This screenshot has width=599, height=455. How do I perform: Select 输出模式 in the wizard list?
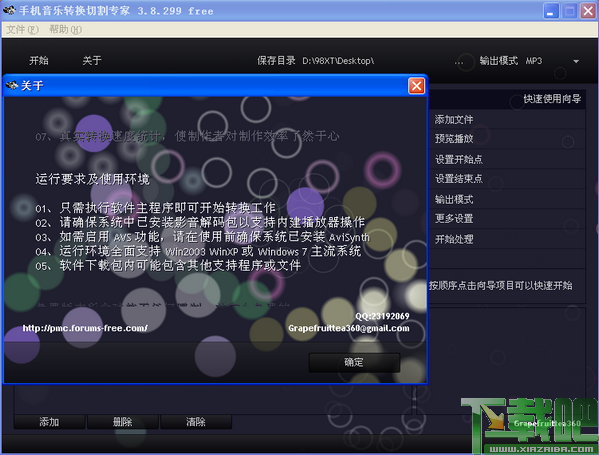[454, 199]
